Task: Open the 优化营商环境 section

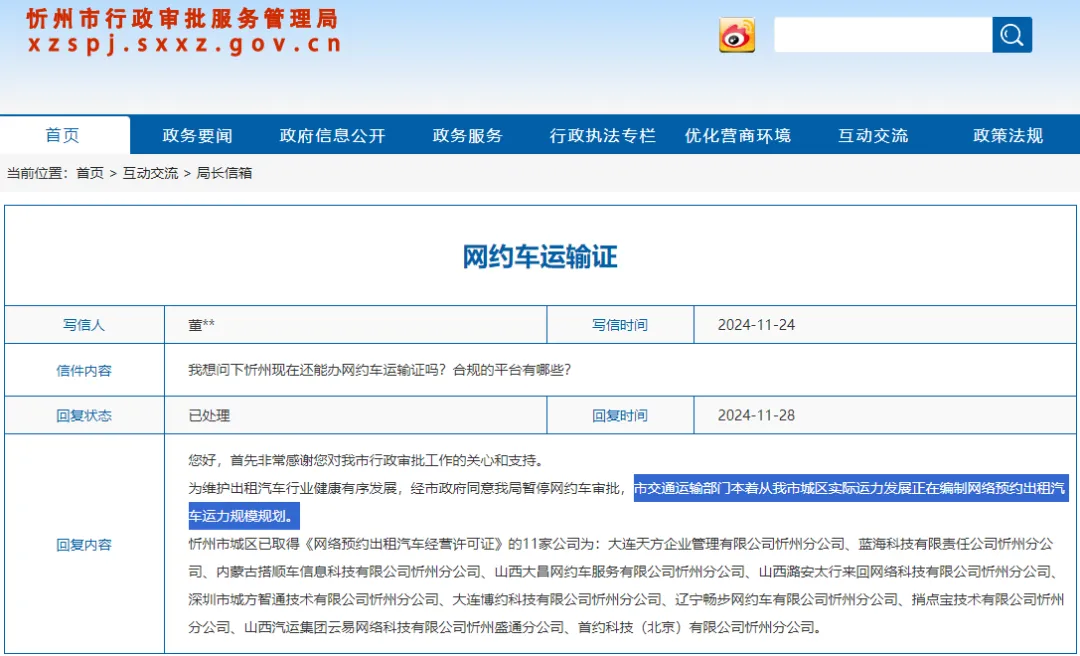Action: pos(738,134)
